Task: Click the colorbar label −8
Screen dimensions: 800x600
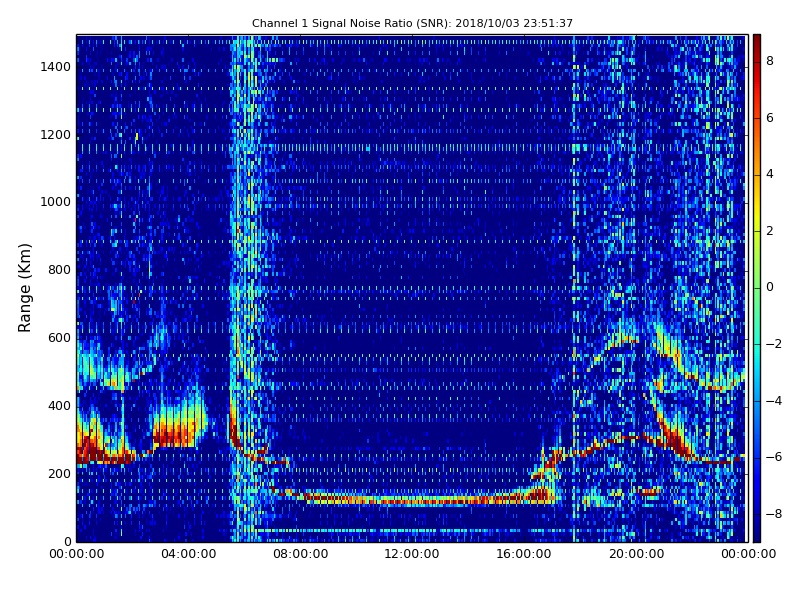Action: 773,514
